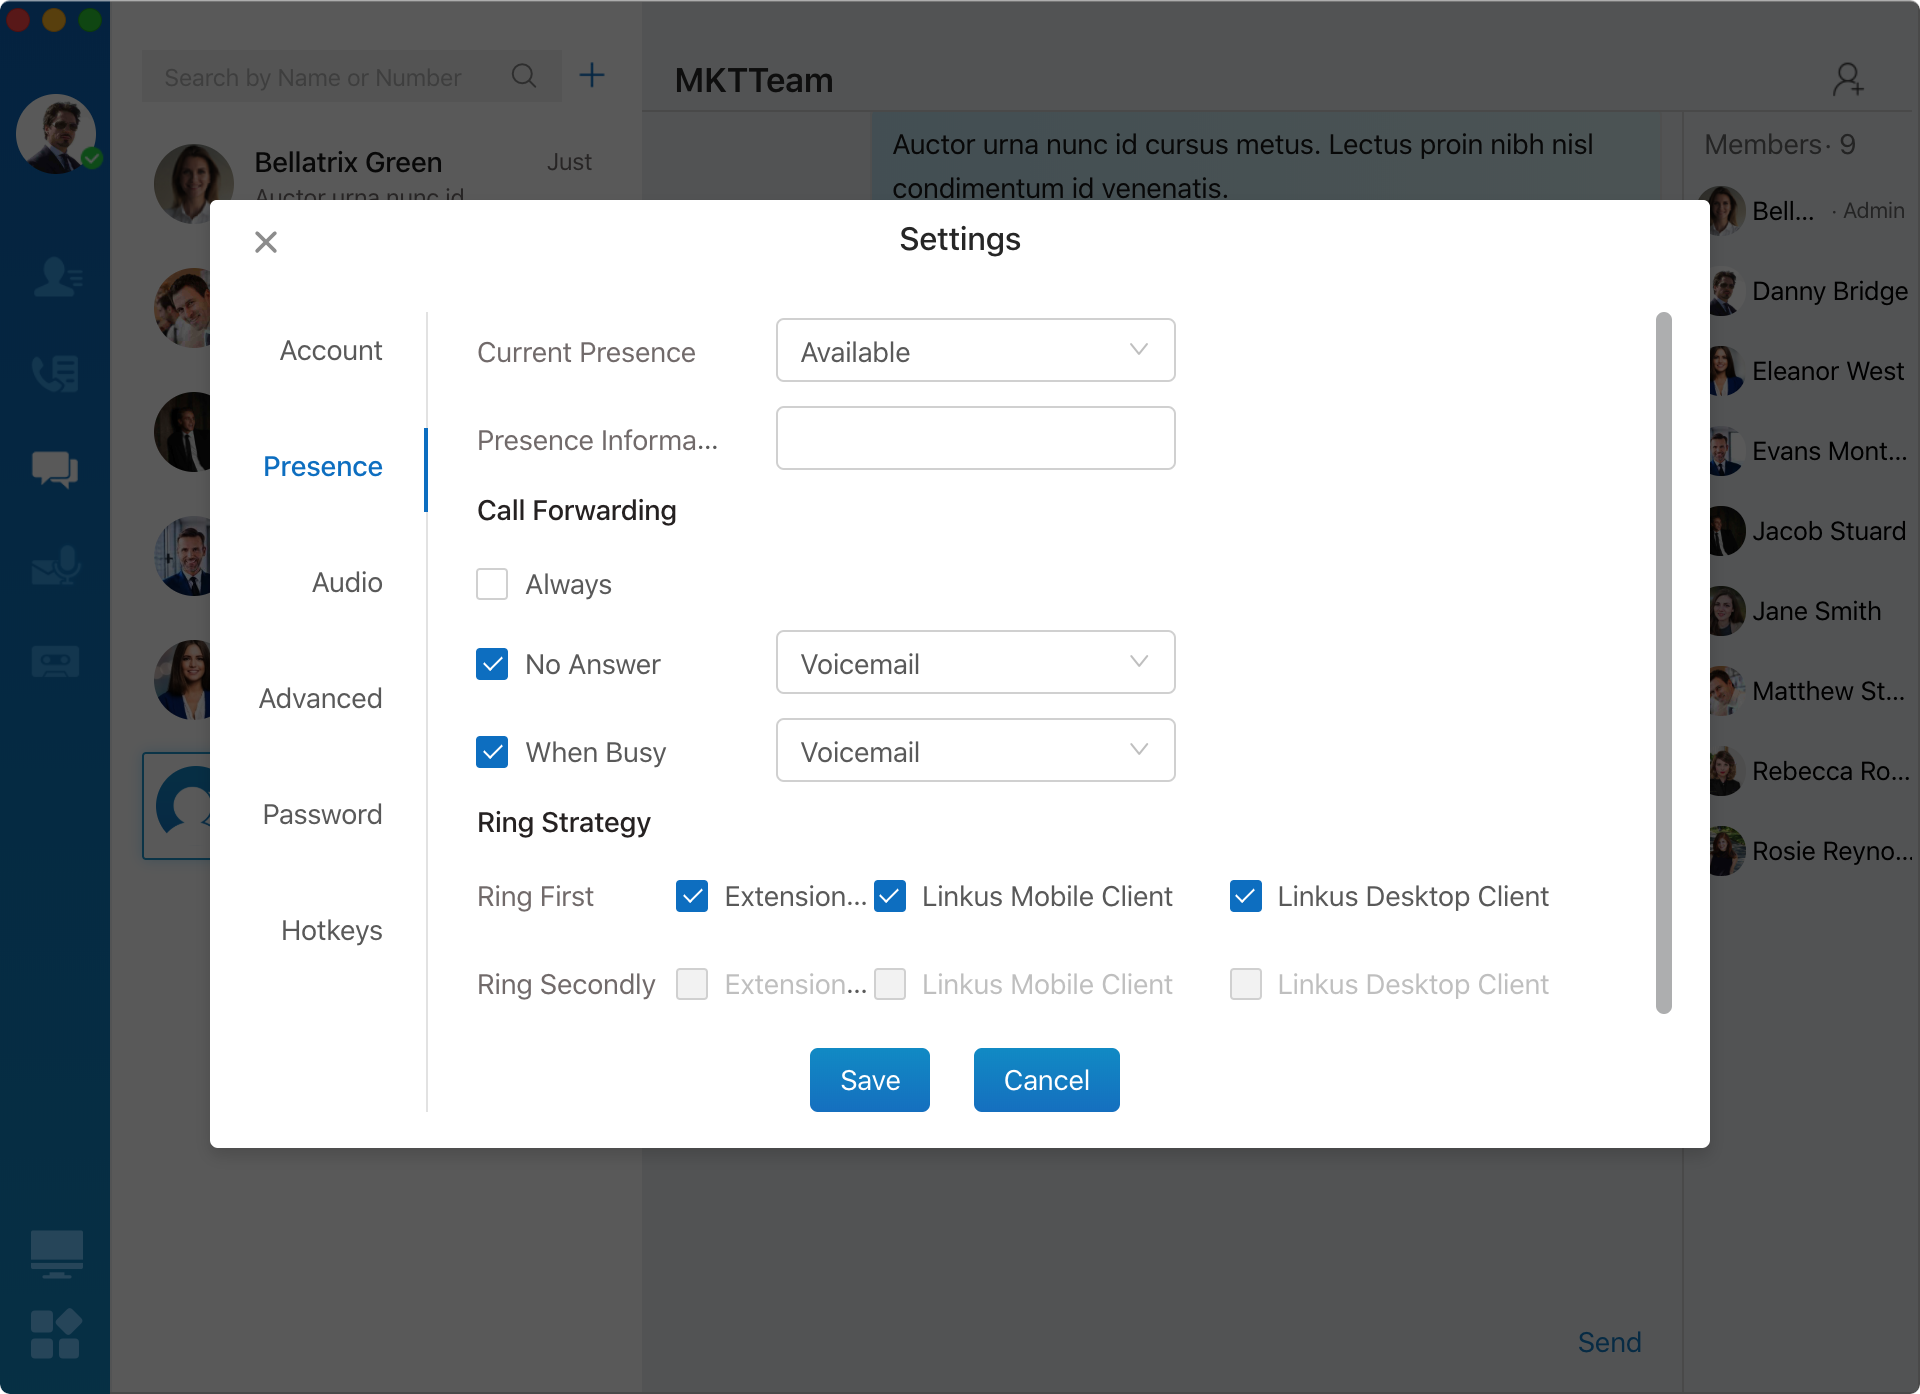Close the Settings dialog with X icon
Screen dimensions: 1920x1394
[266, 242]
